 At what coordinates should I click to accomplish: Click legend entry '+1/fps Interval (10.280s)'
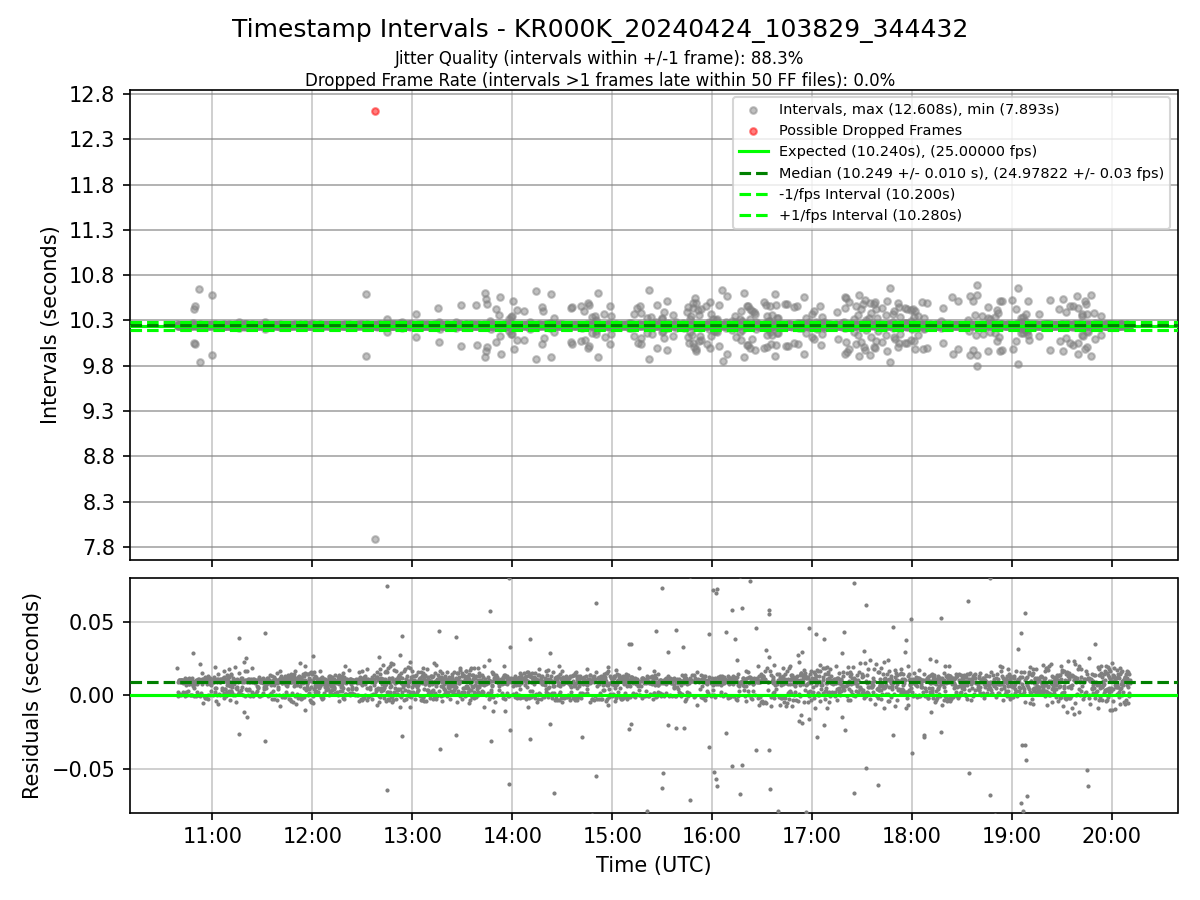(870, 214)
